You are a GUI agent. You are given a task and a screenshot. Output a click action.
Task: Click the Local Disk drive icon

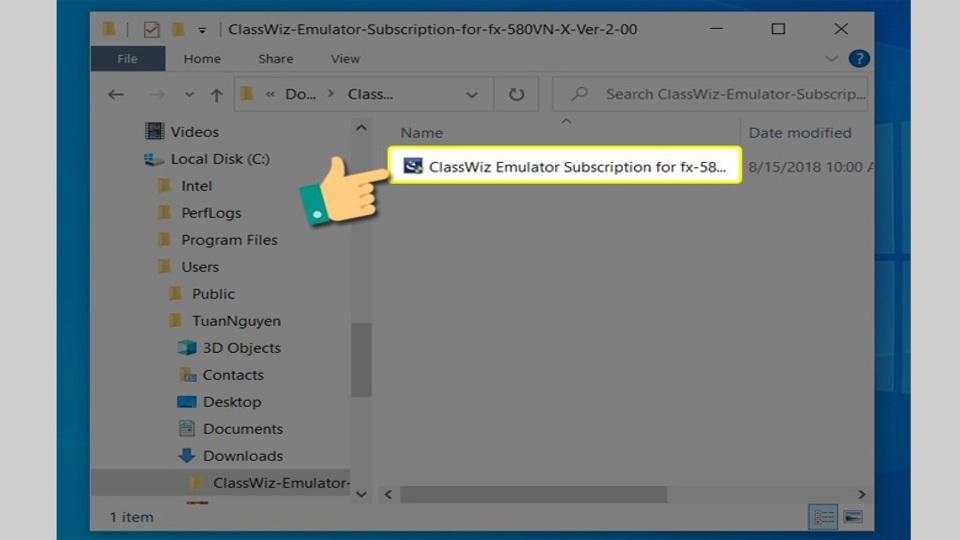153,159
